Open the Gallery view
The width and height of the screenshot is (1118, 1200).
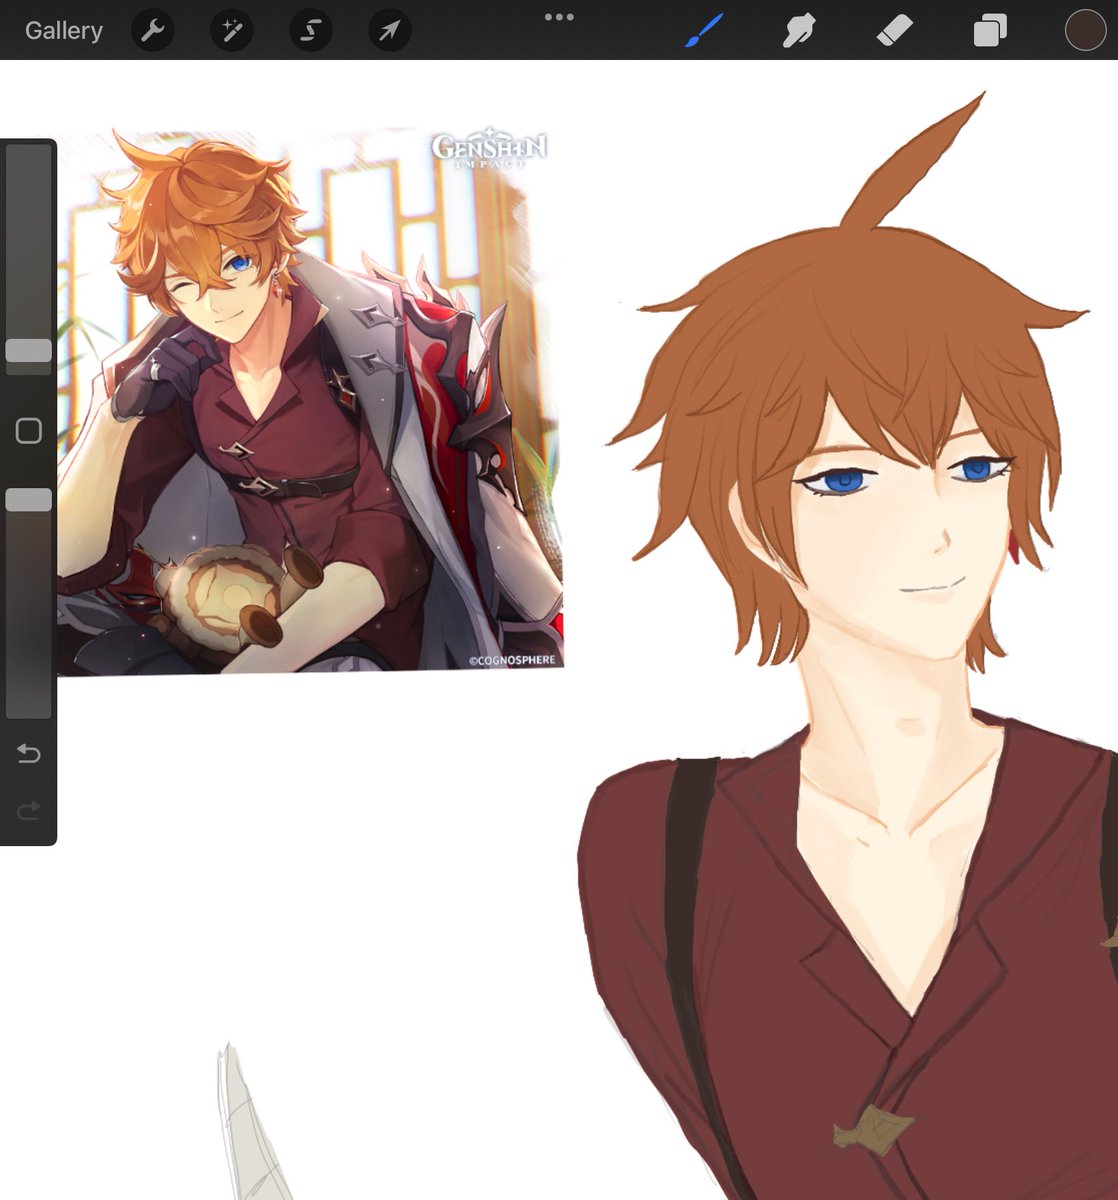pos(64,31)
